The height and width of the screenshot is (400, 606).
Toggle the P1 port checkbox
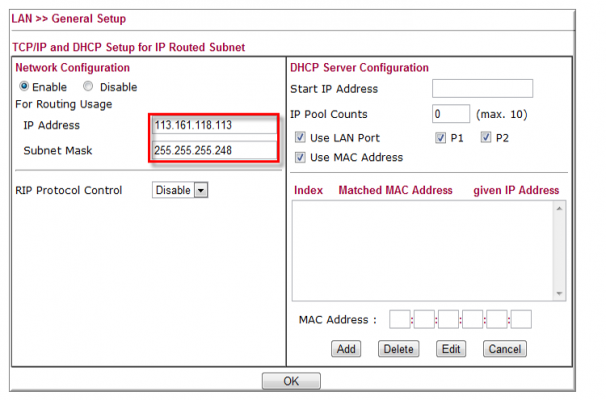point(441,138)
